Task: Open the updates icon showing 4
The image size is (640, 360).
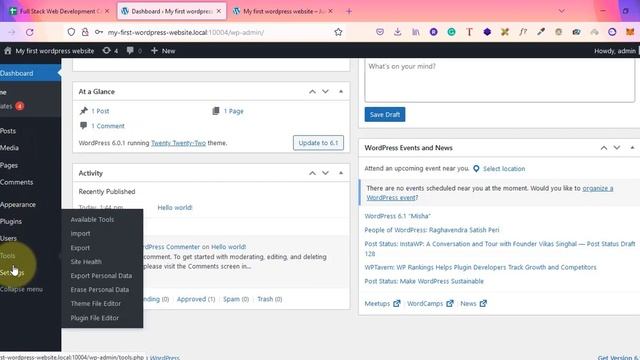Action: coord(110,51)
